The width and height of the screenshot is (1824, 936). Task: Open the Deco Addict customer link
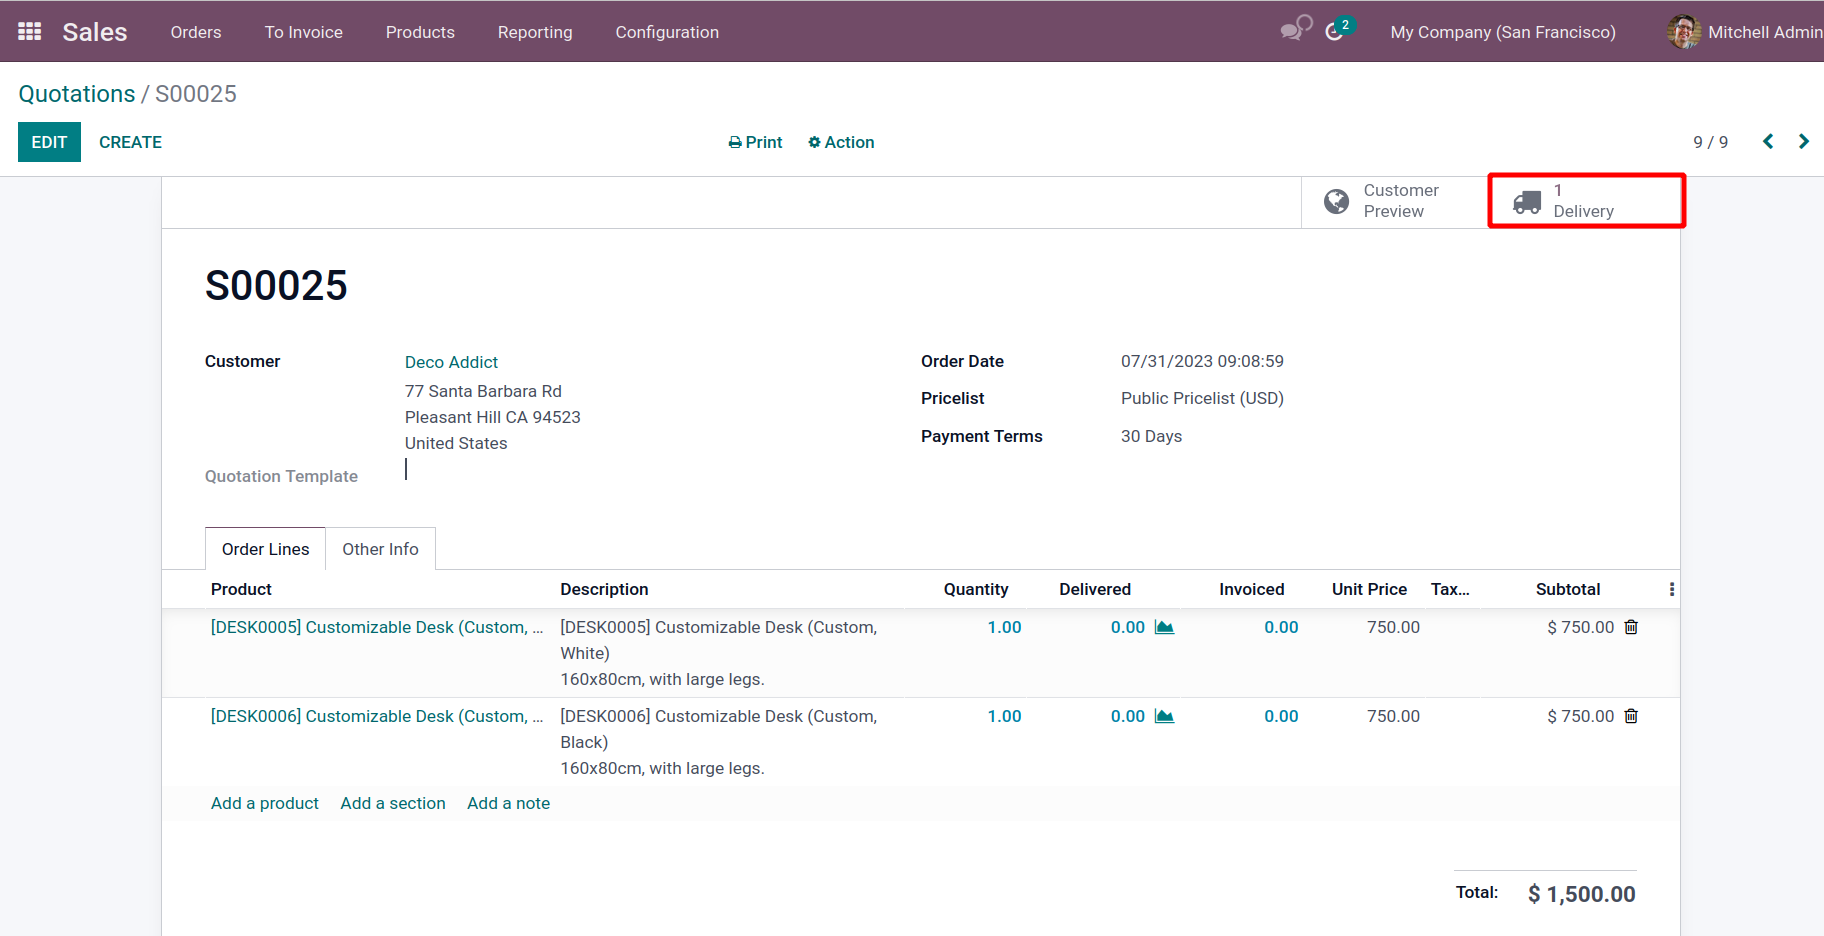click(451, 362)
